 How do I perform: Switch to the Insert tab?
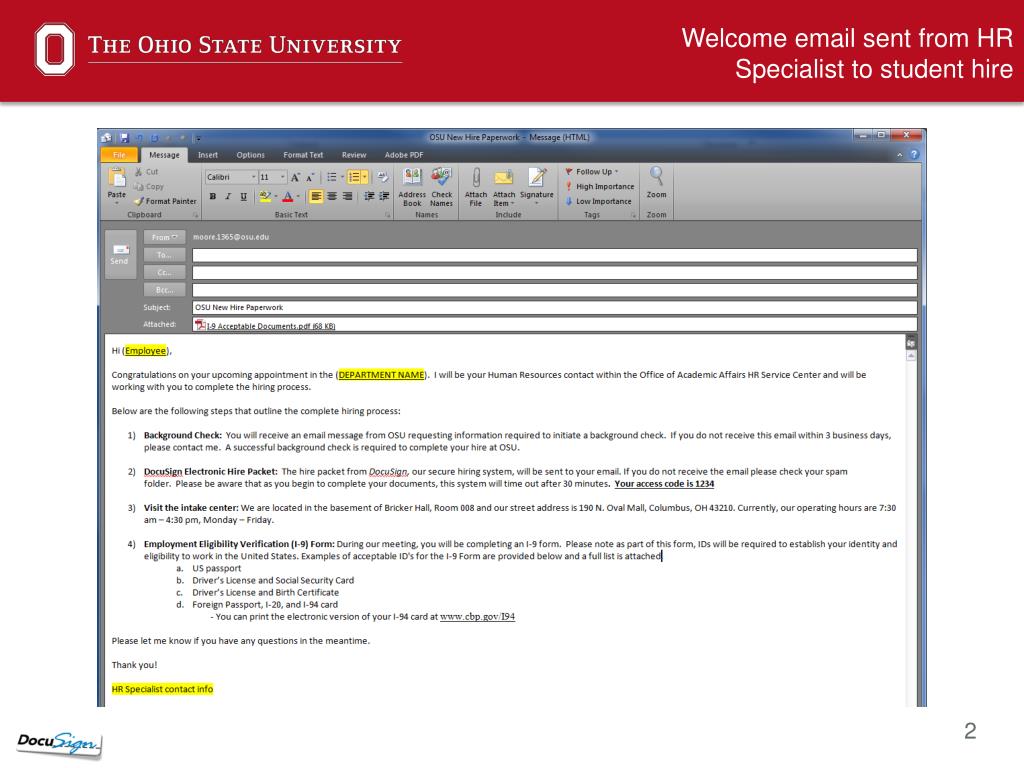coord(208,155)
